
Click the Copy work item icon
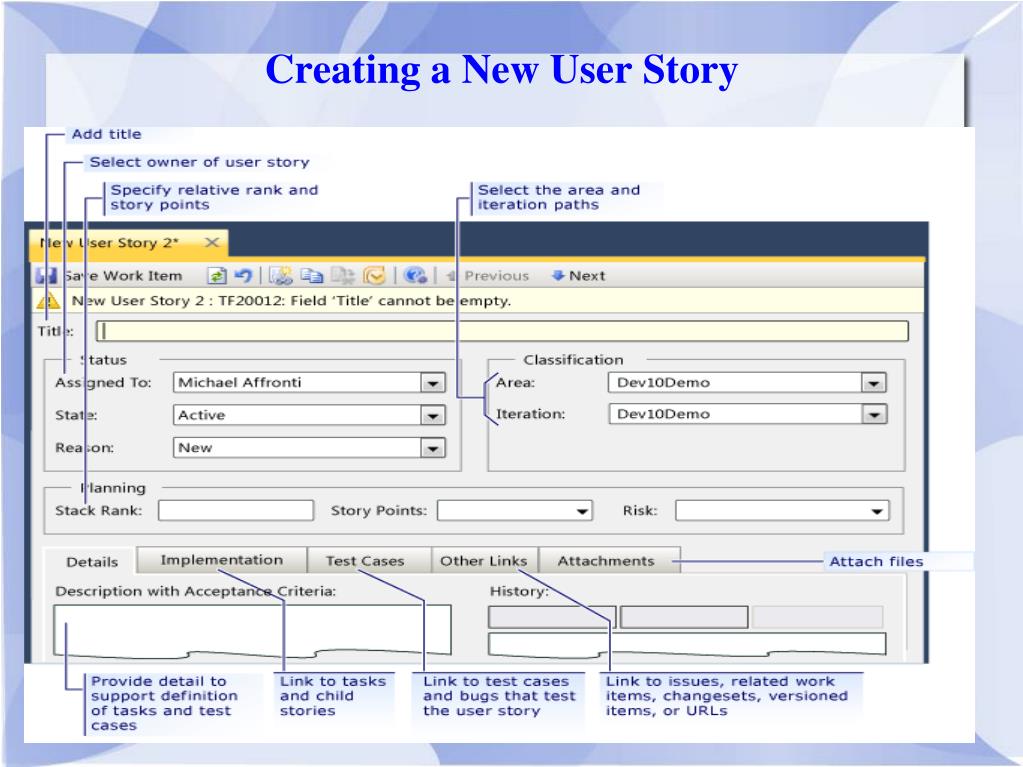point(312,276)
